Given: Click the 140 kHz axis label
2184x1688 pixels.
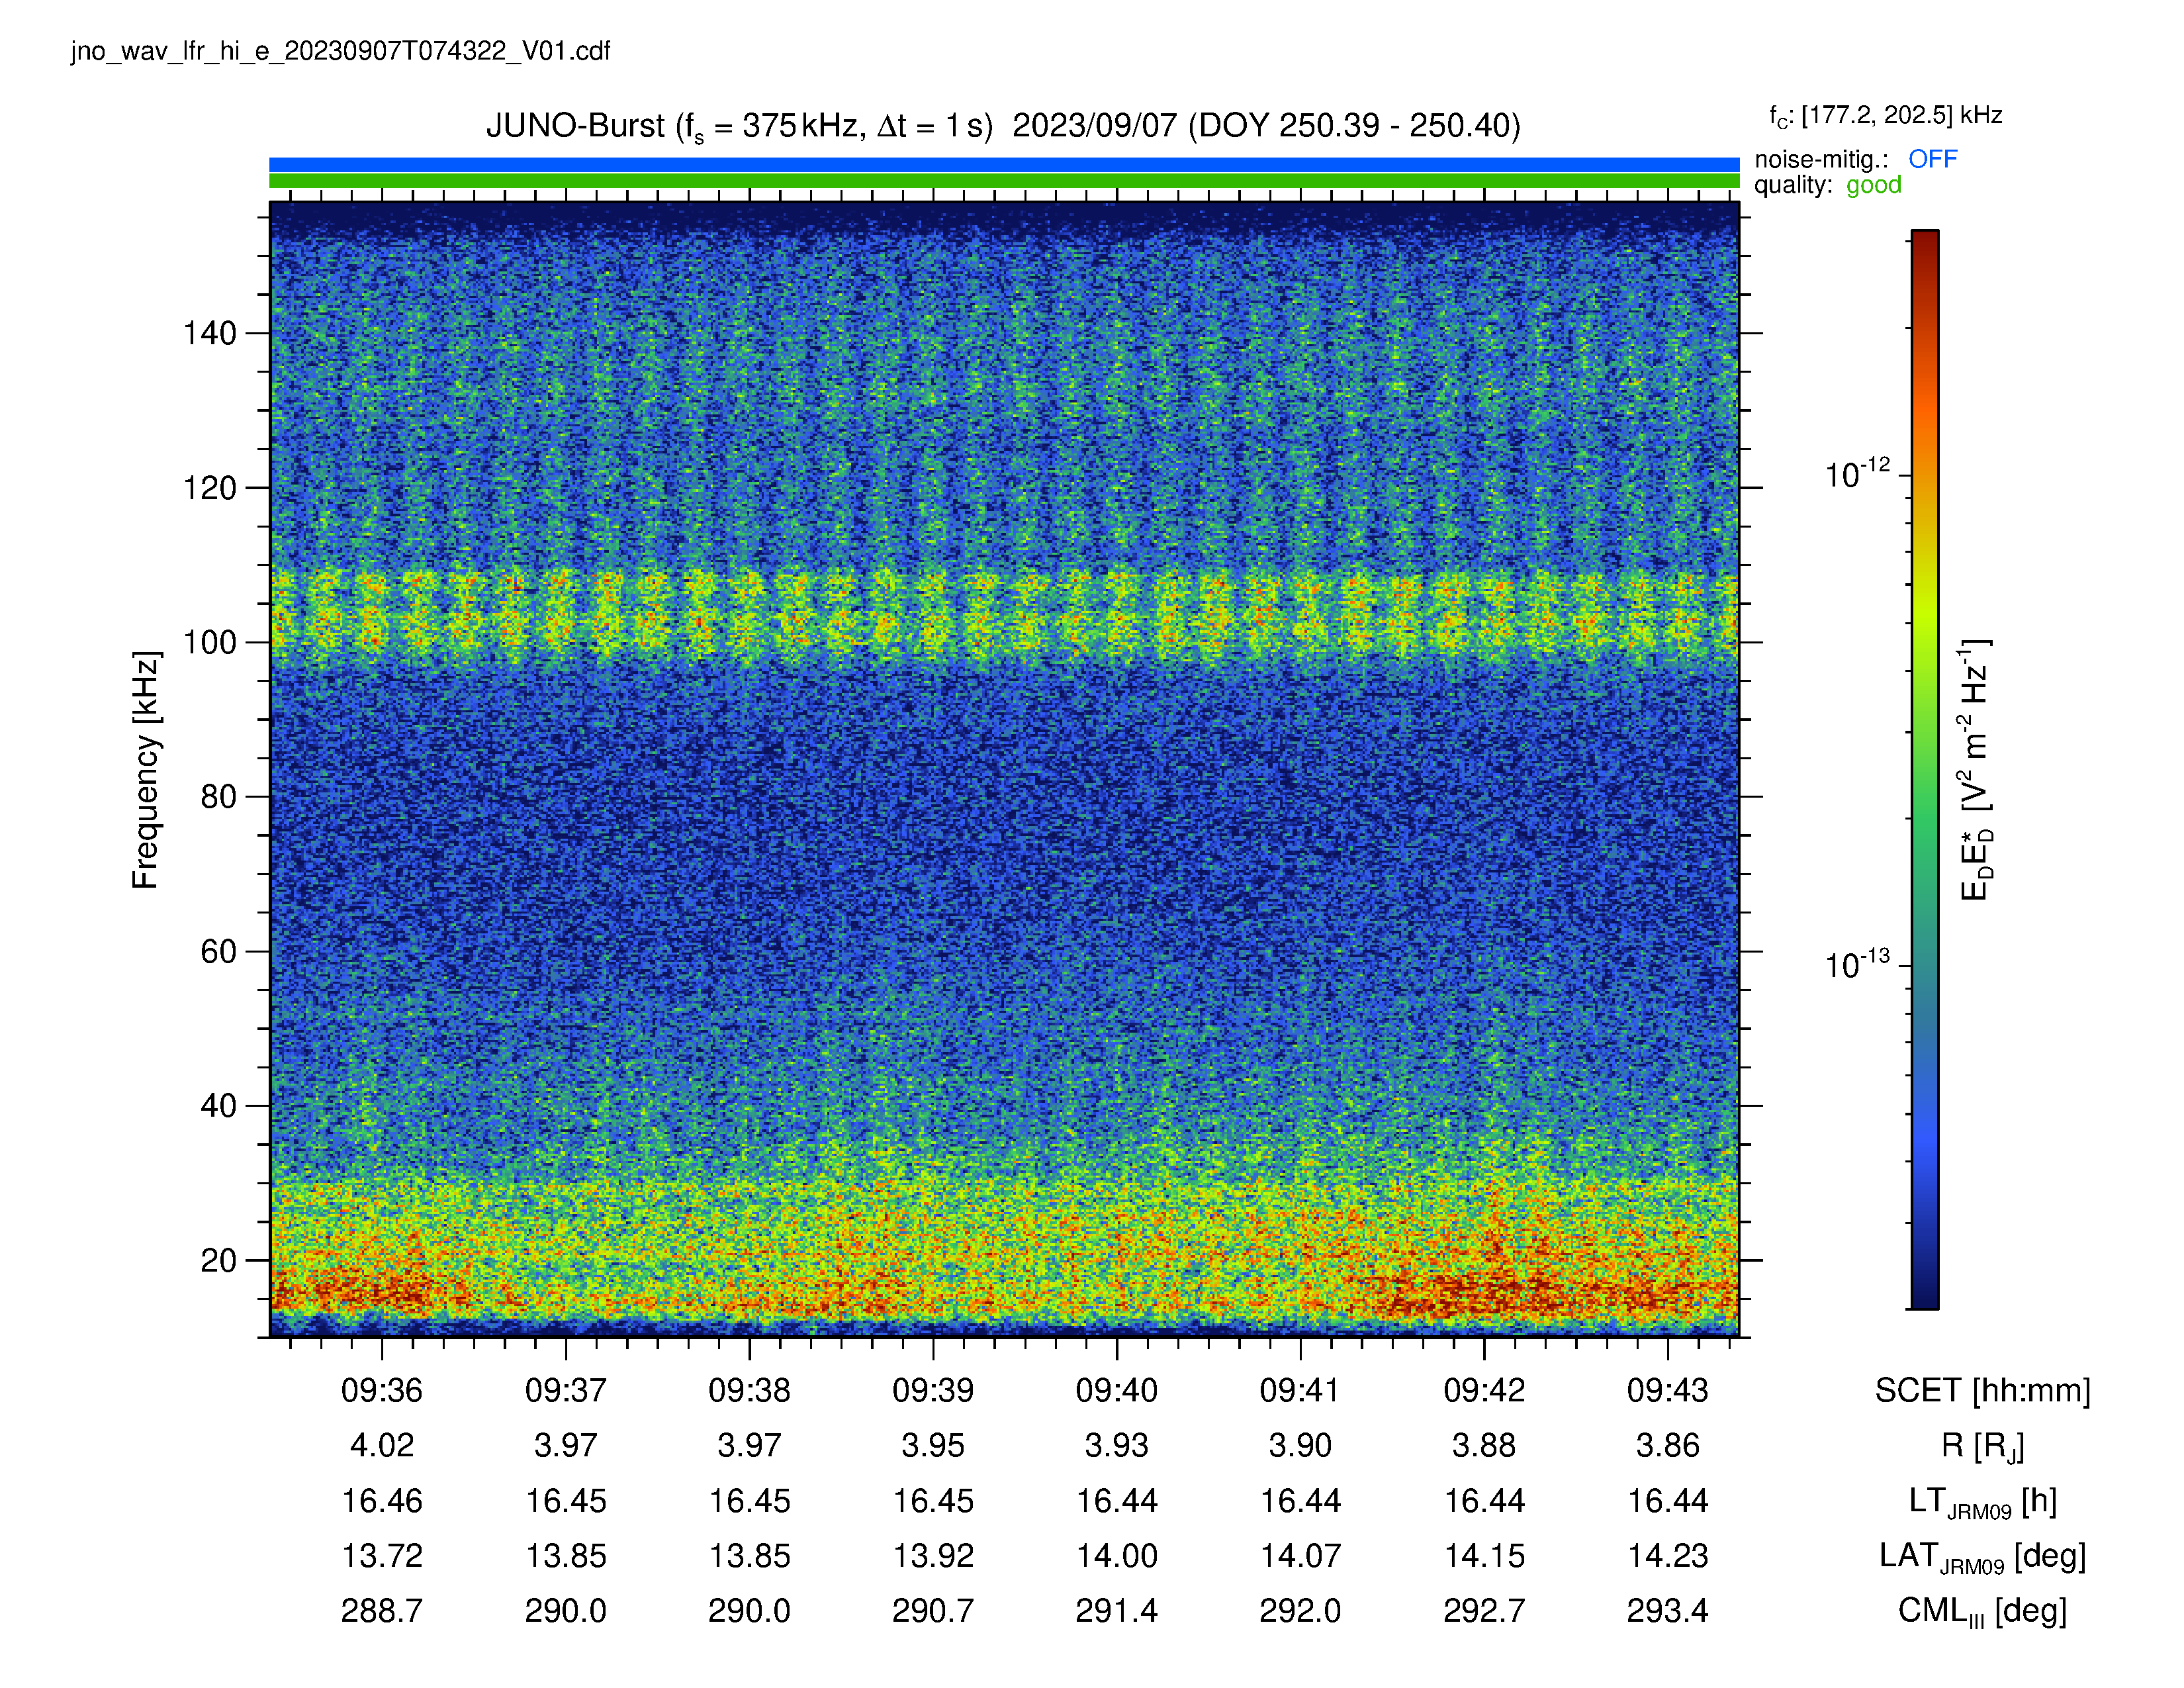Looking at the screenshot, I should [x=209, y=333].
